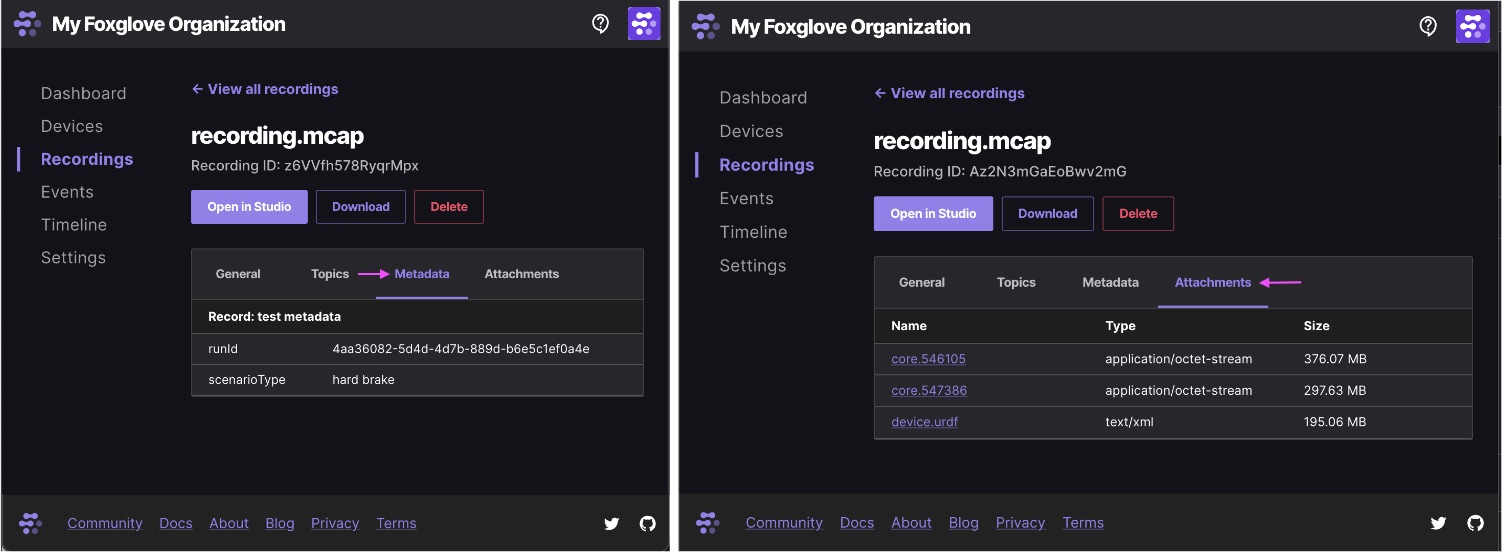Open About link in left window footer
1502x552 pixels.
point(229,523)
